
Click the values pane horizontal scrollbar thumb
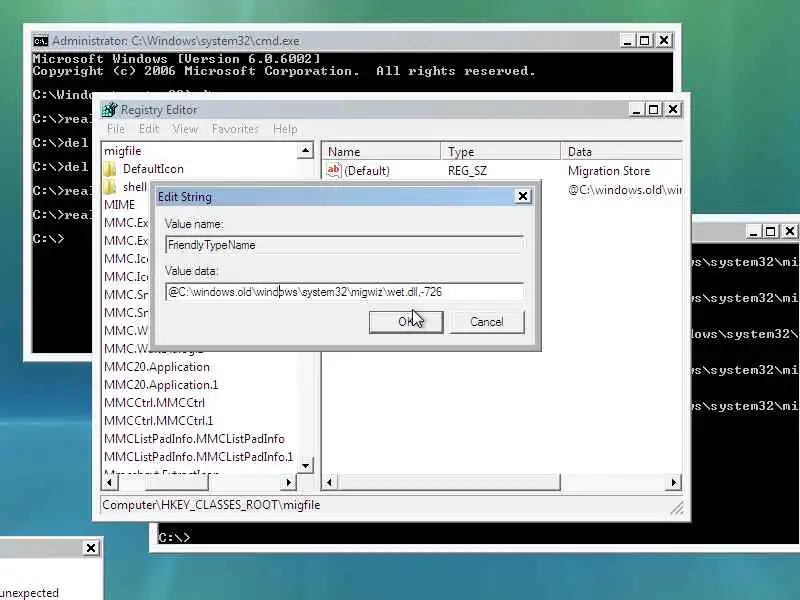(x=449, y=482)
